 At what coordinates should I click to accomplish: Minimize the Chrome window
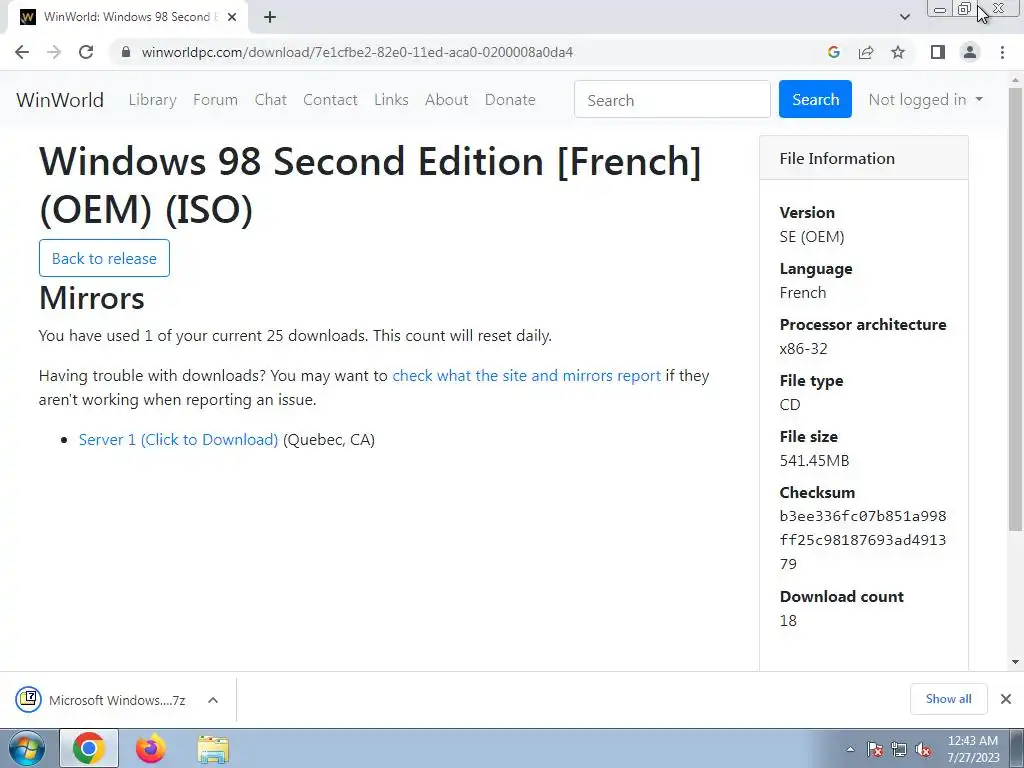[940, 9]
